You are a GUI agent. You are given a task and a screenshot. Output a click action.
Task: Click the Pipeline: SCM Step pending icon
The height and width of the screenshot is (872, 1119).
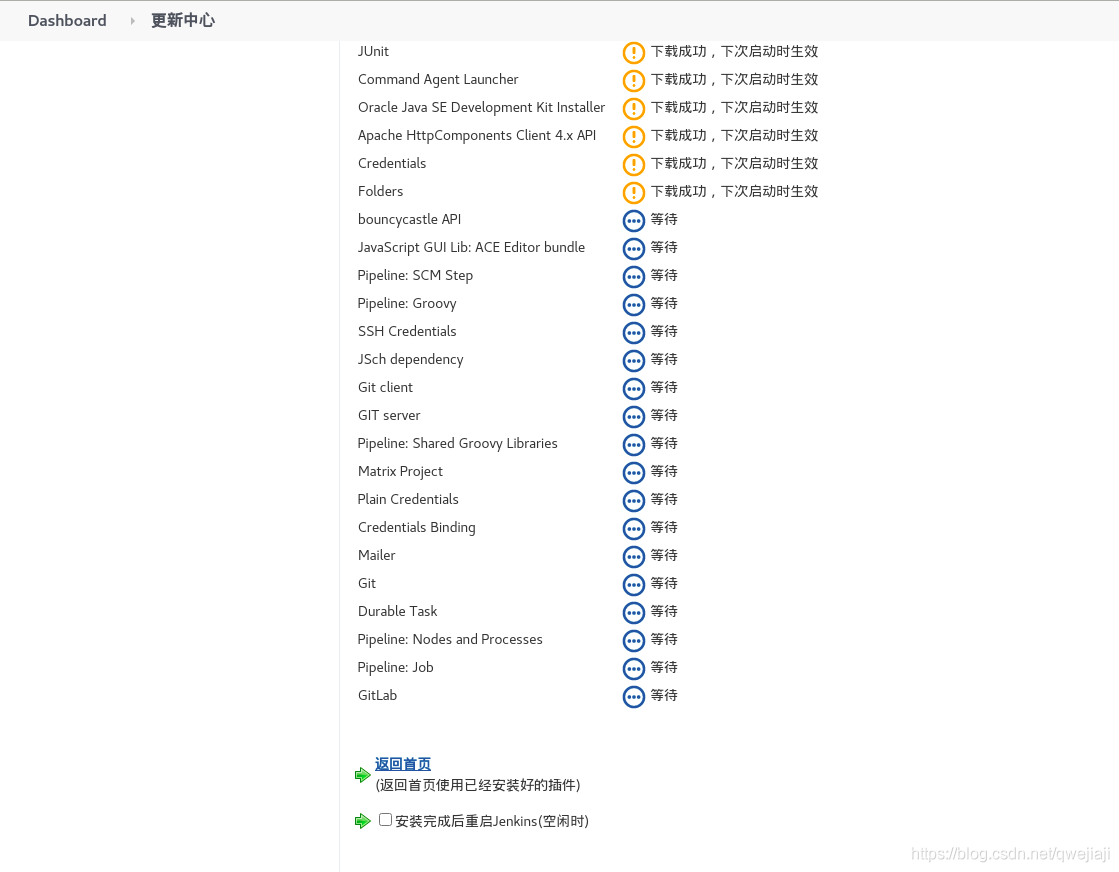pos(633,276)
